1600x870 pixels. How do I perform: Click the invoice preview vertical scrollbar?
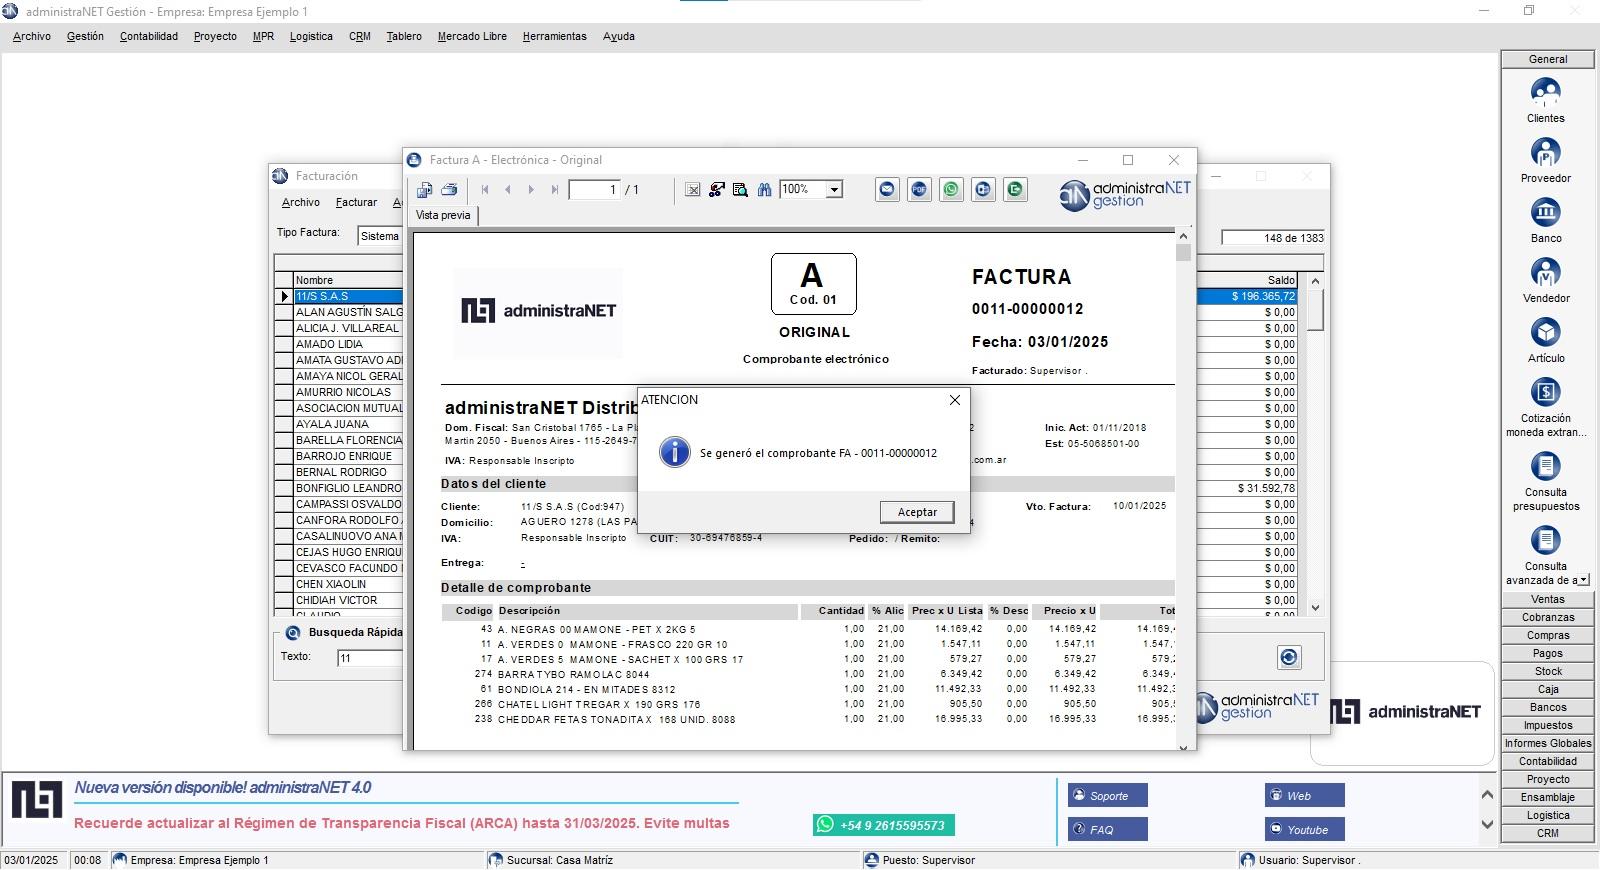(x=1183, y=490)
